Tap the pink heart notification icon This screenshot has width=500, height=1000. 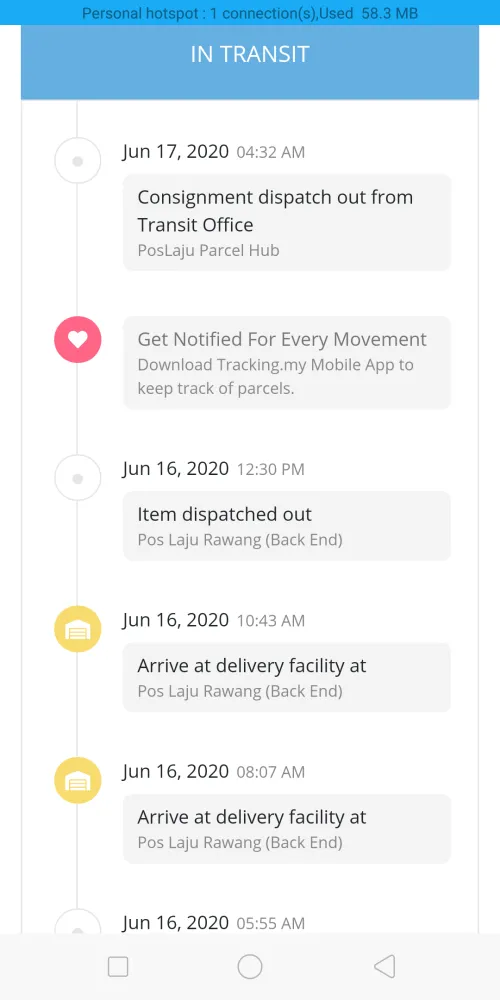click(78, 339)
